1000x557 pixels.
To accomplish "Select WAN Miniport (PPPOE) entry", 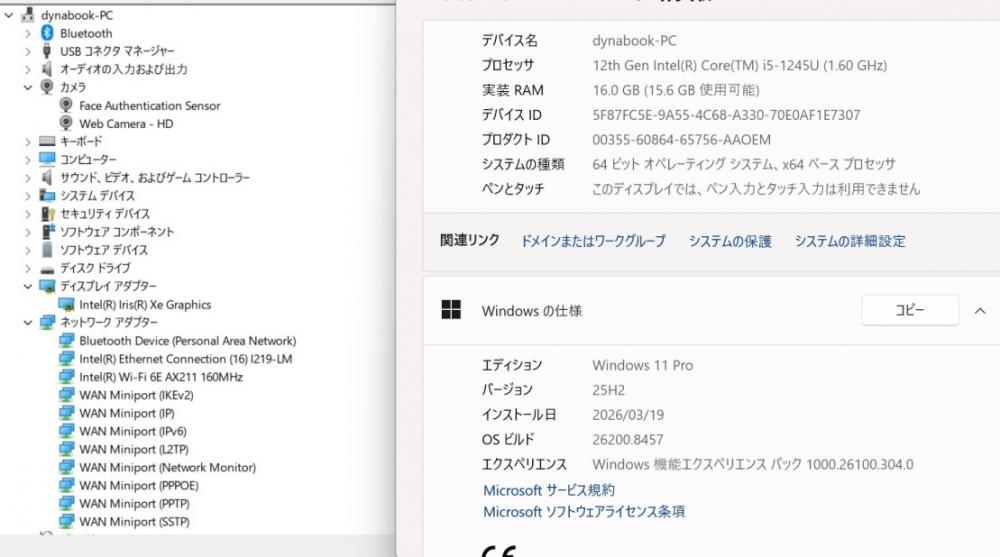I will [x=139, y=486].
